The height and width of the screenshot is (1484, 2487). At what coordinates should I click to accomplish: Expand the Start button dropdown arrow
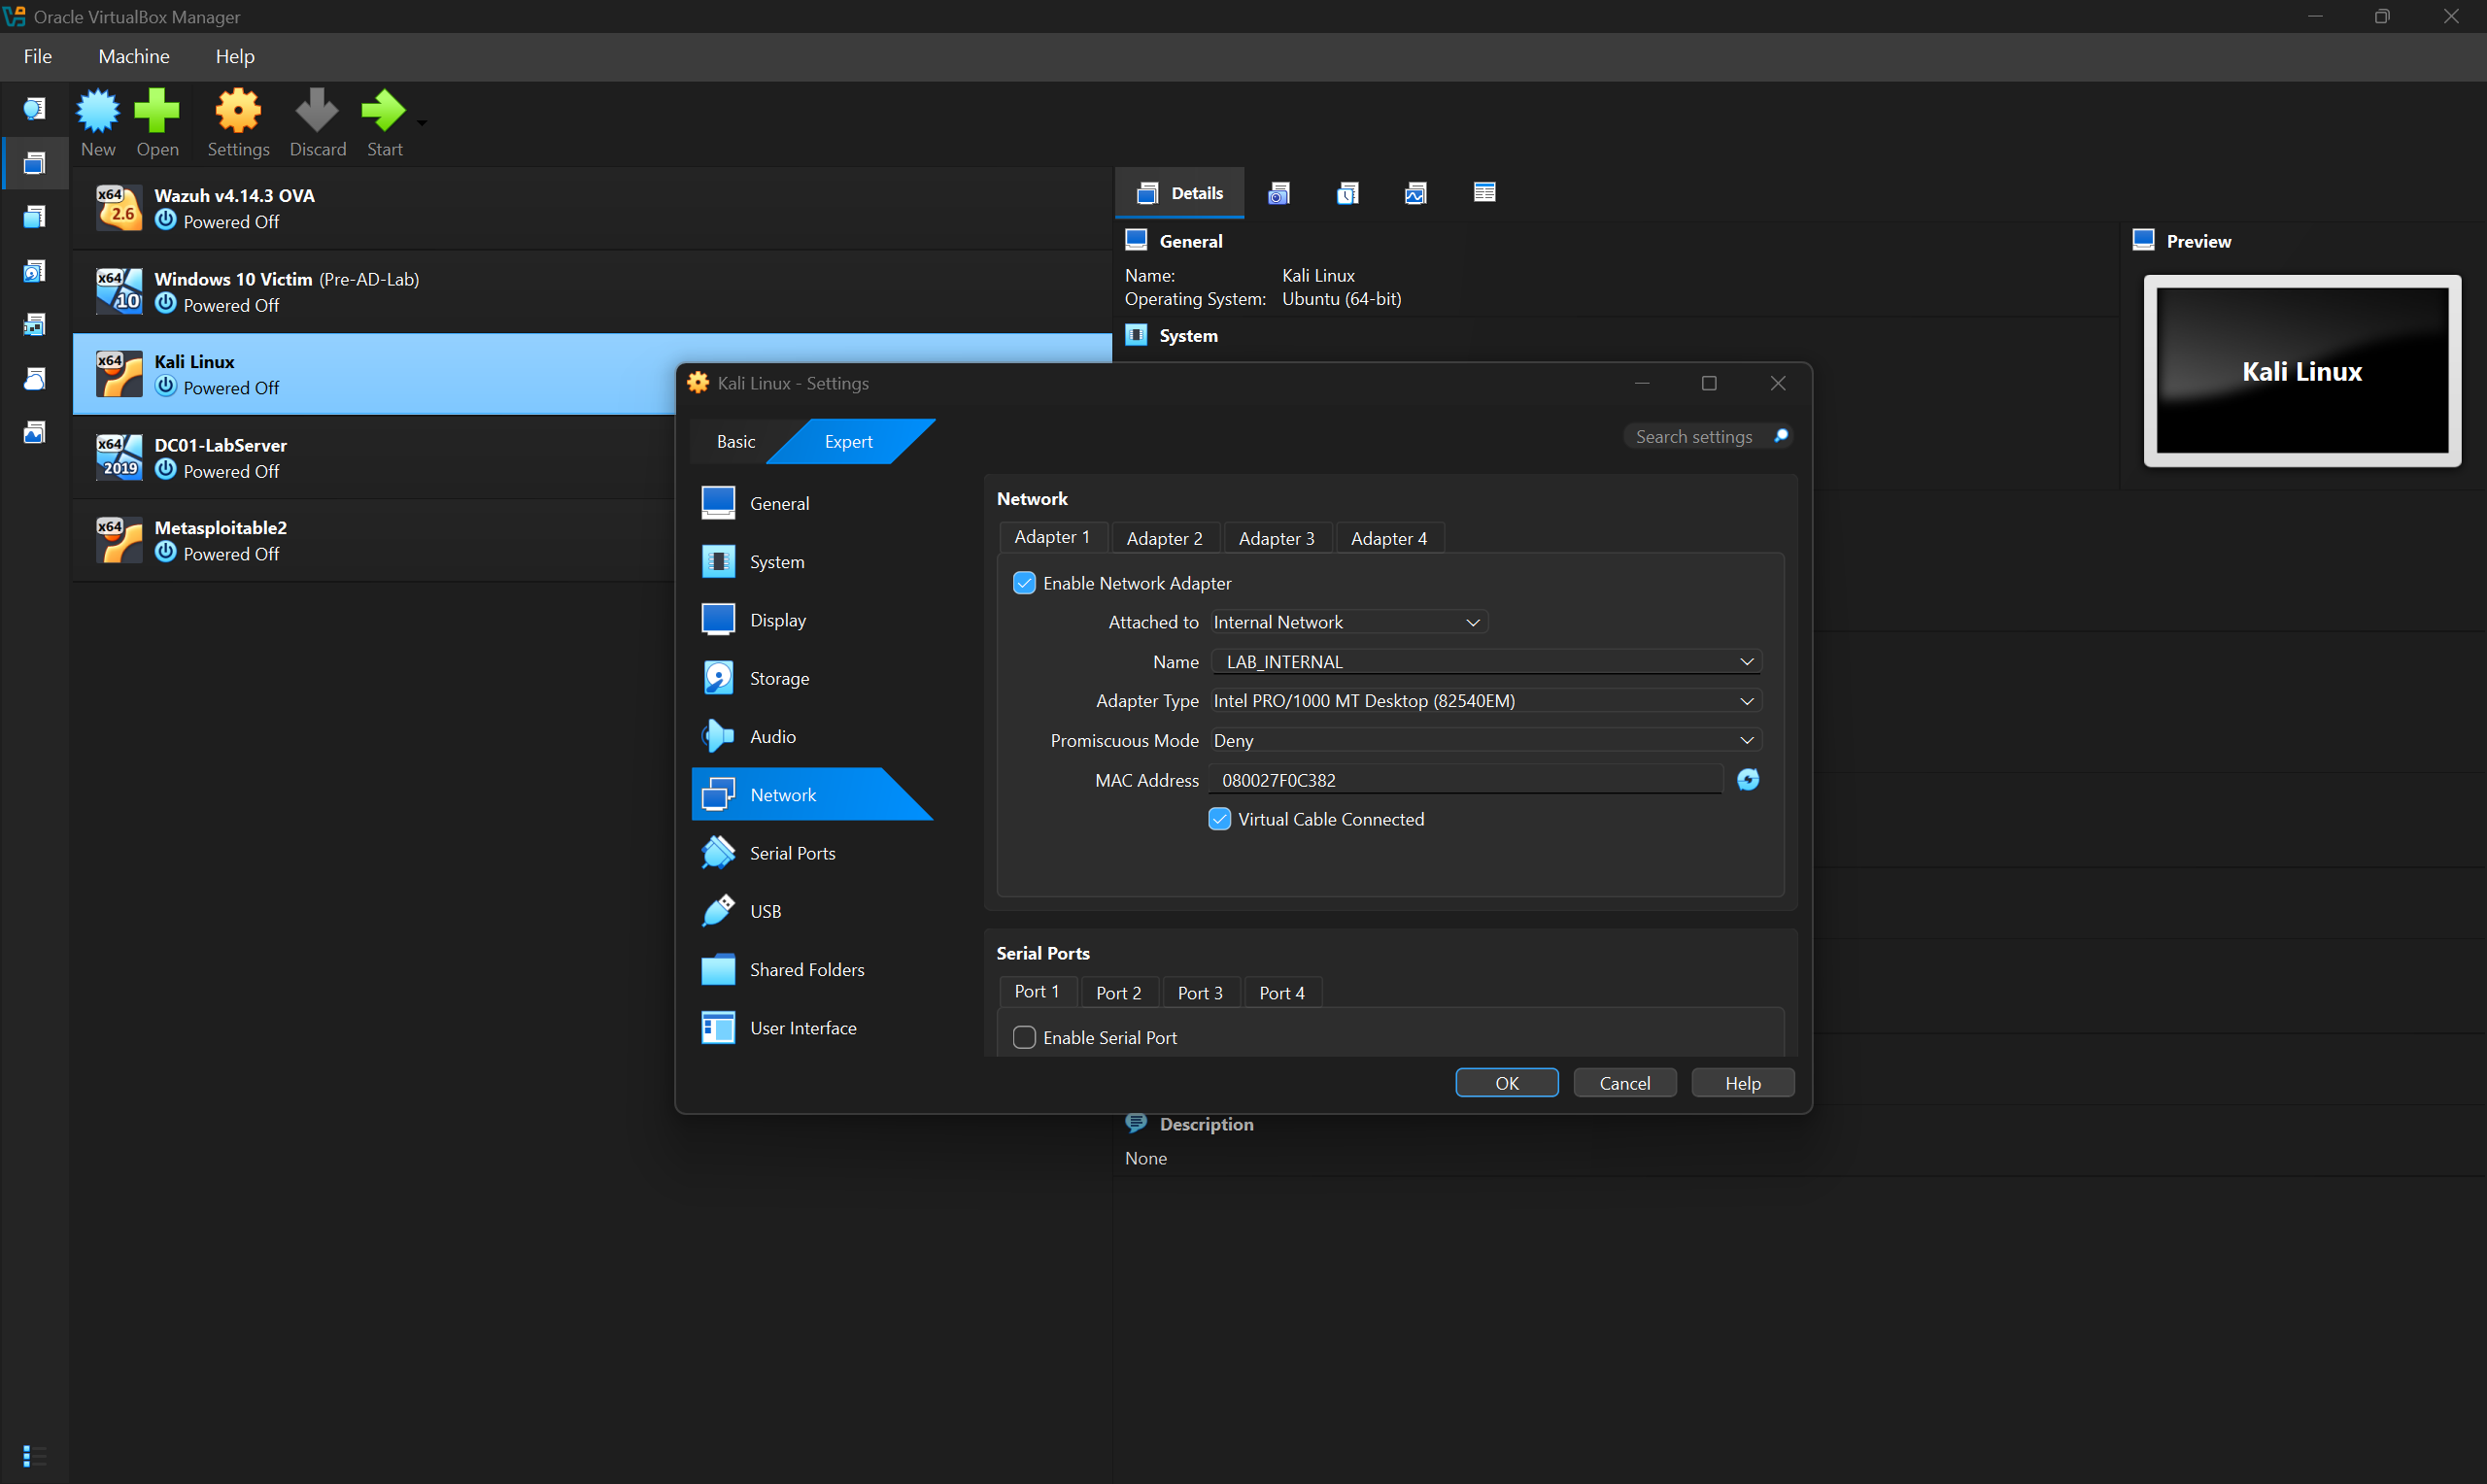tap(422, 123)
